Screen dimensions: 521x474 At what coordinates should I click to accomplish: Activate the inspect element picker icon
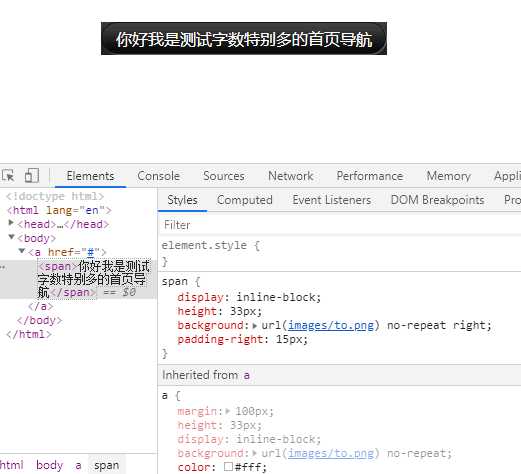point(8,175)
